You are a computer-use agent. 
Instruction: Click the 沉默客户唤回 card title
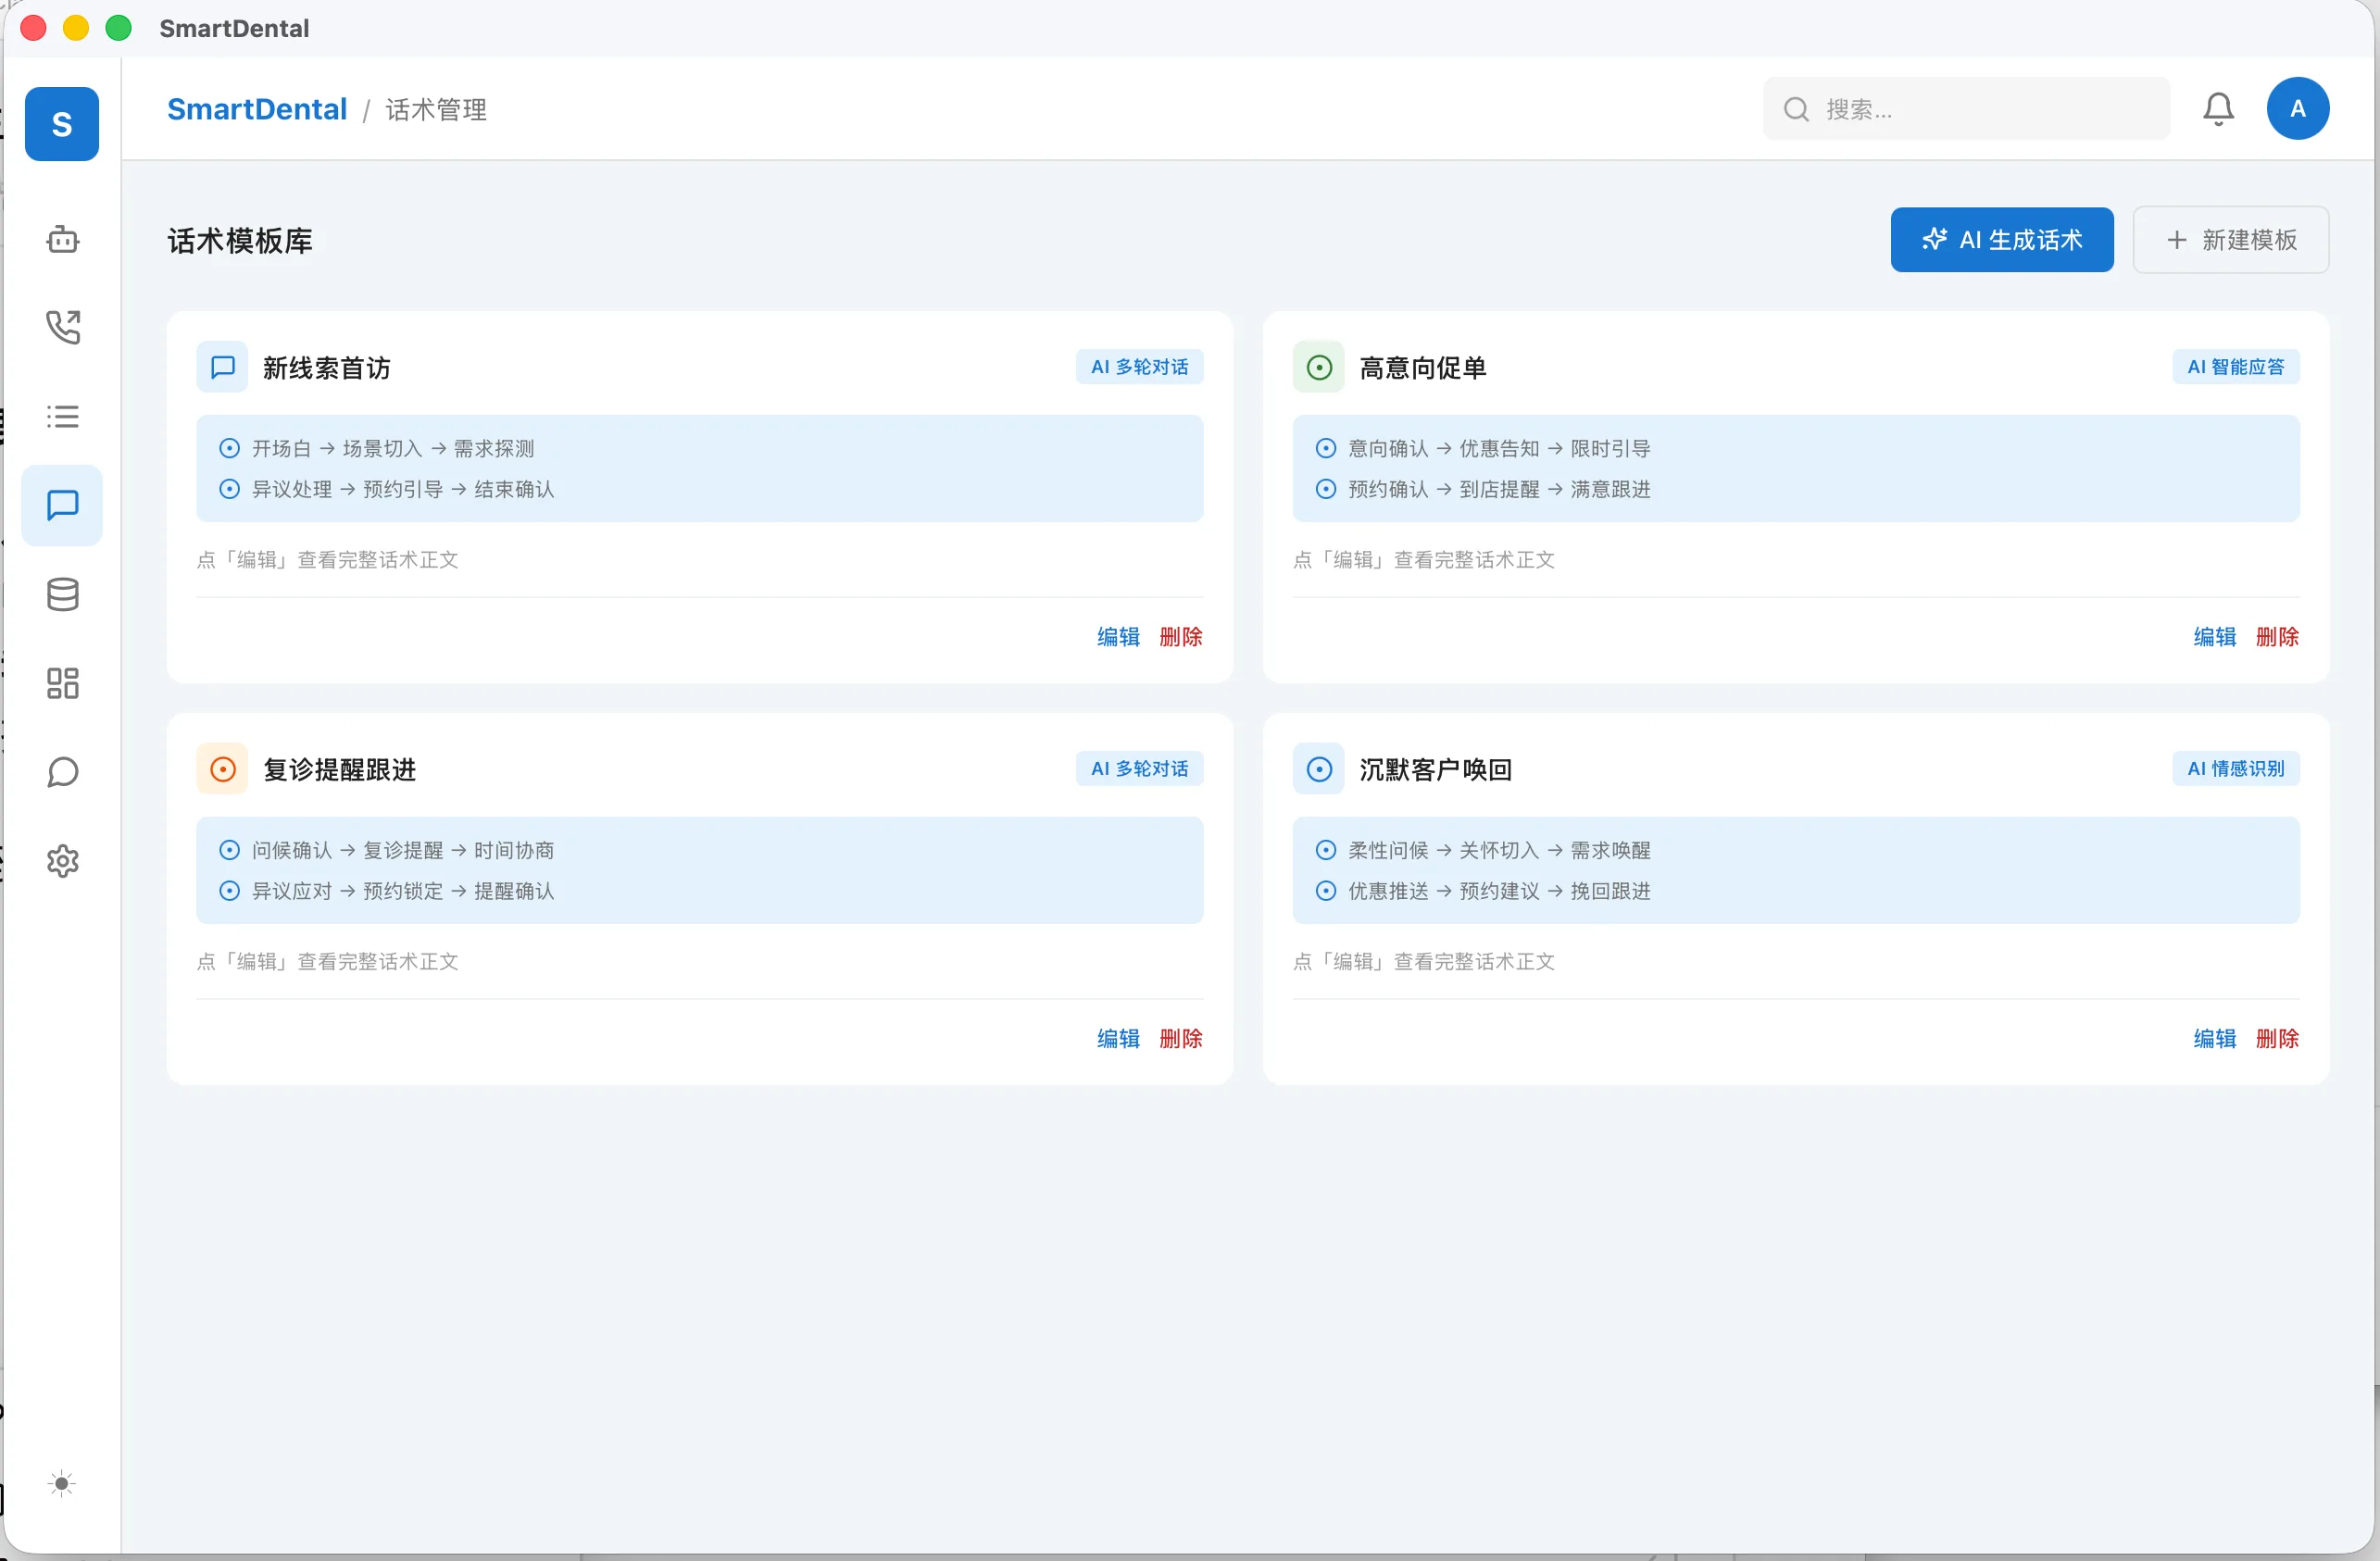[1436, 770]
